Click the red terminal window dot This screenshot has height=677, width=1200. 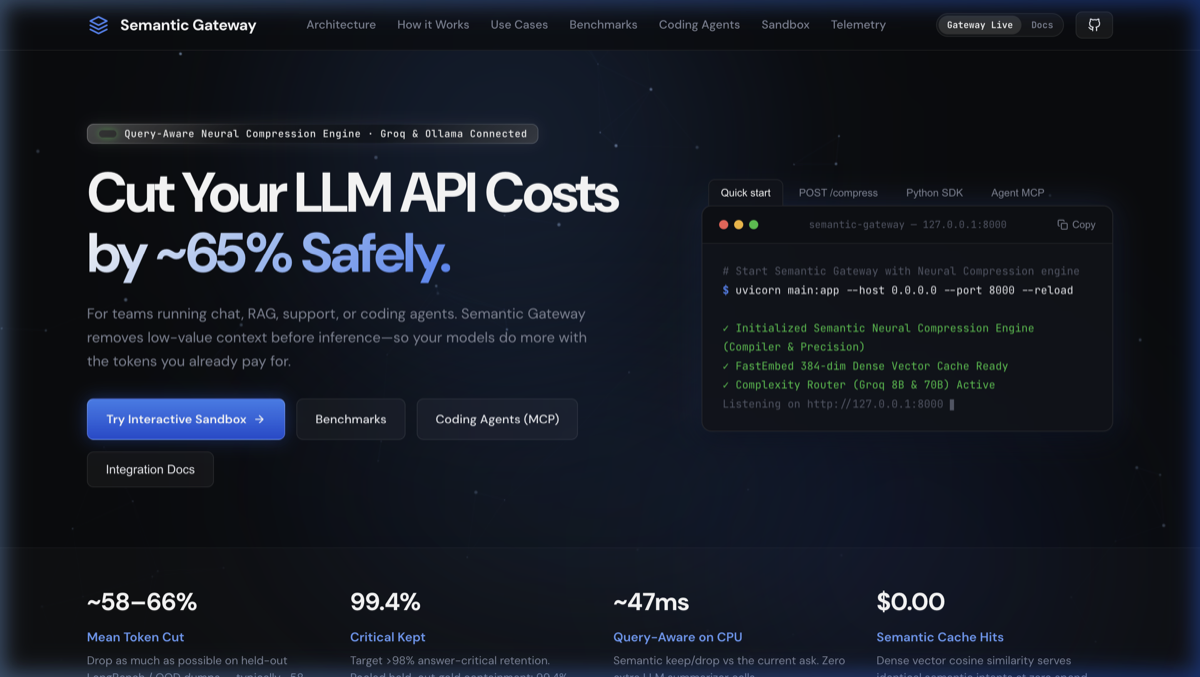coord(723,225)
